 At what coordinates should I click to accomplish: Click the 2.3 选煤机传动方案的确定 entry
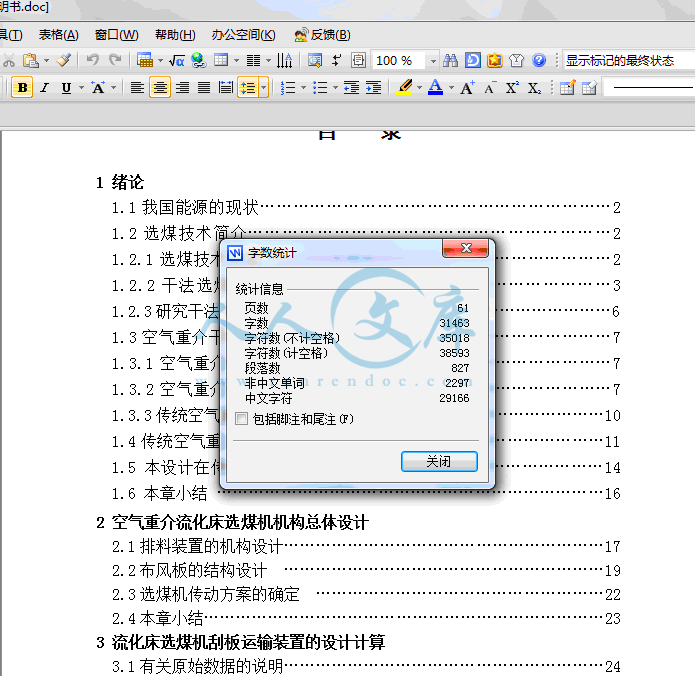point(366,594)
